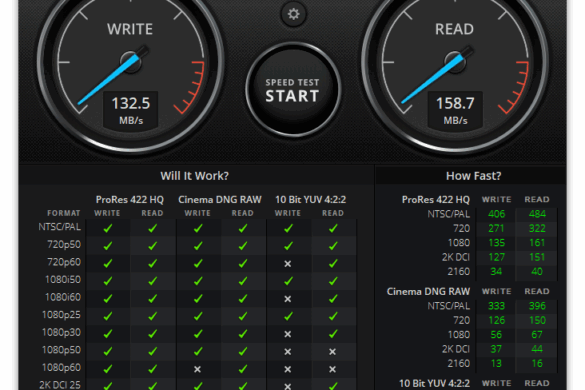Click the 271 write value for ProRes 720
Image resolution: width=585 pixels, height=390 pixels.
[496, 228]
